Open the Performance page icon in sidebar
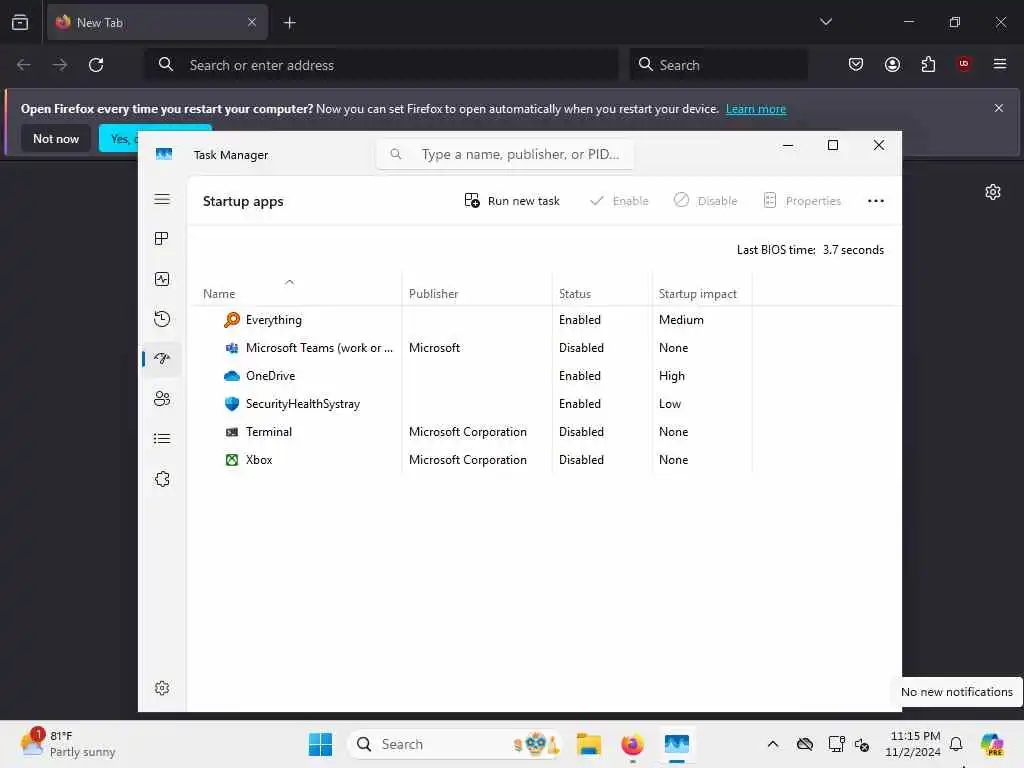The image size is (1024, 768). click(x=162, y=279)
